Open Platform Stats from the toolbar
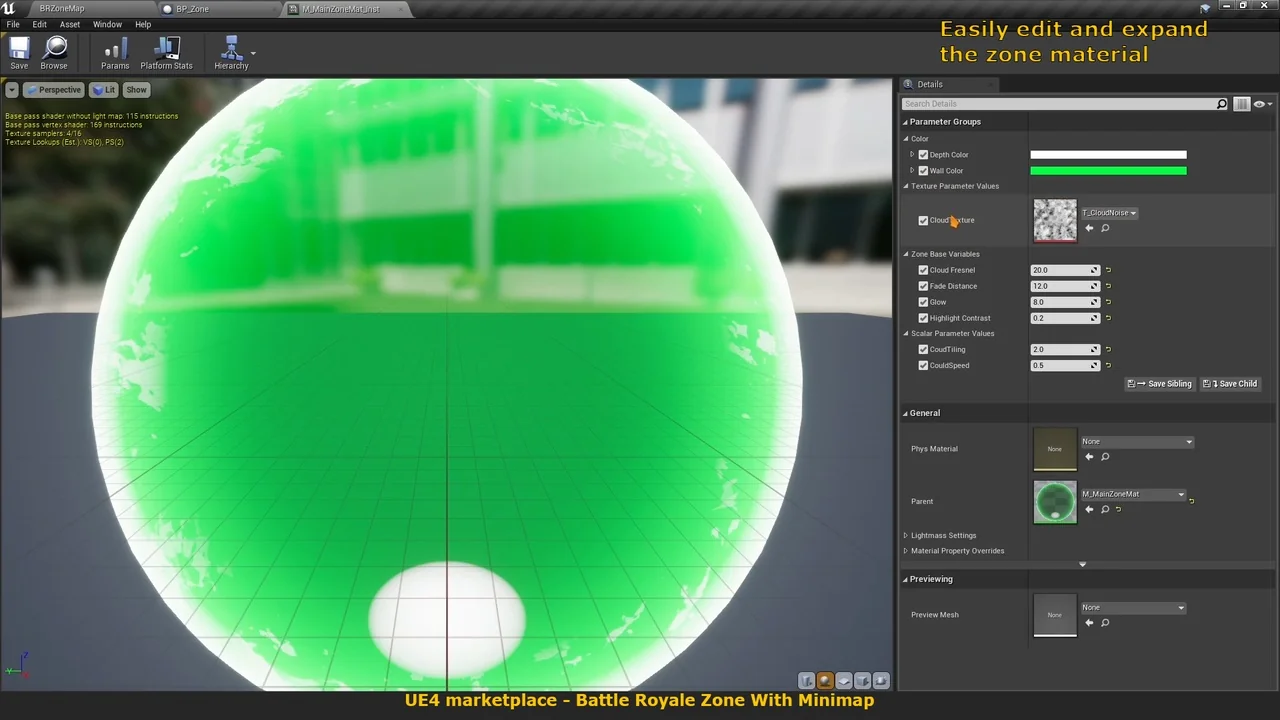 click(x=166, y=52)
